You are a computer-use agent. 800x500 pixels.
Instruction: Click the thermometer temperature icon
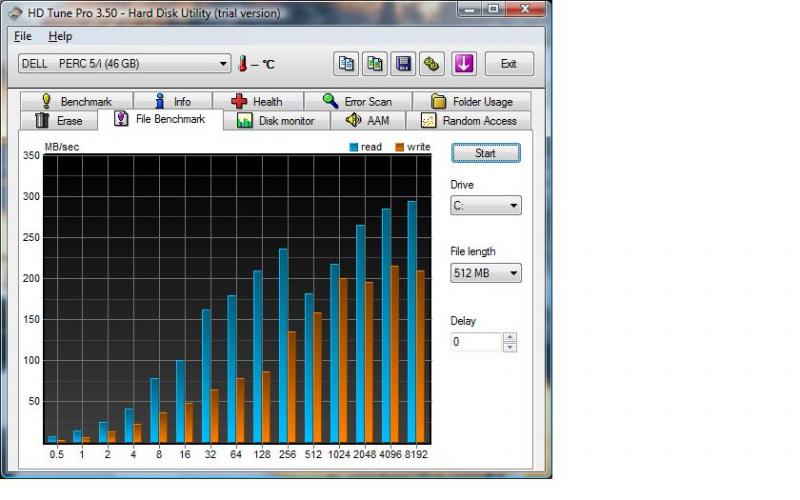click(243, 64)
